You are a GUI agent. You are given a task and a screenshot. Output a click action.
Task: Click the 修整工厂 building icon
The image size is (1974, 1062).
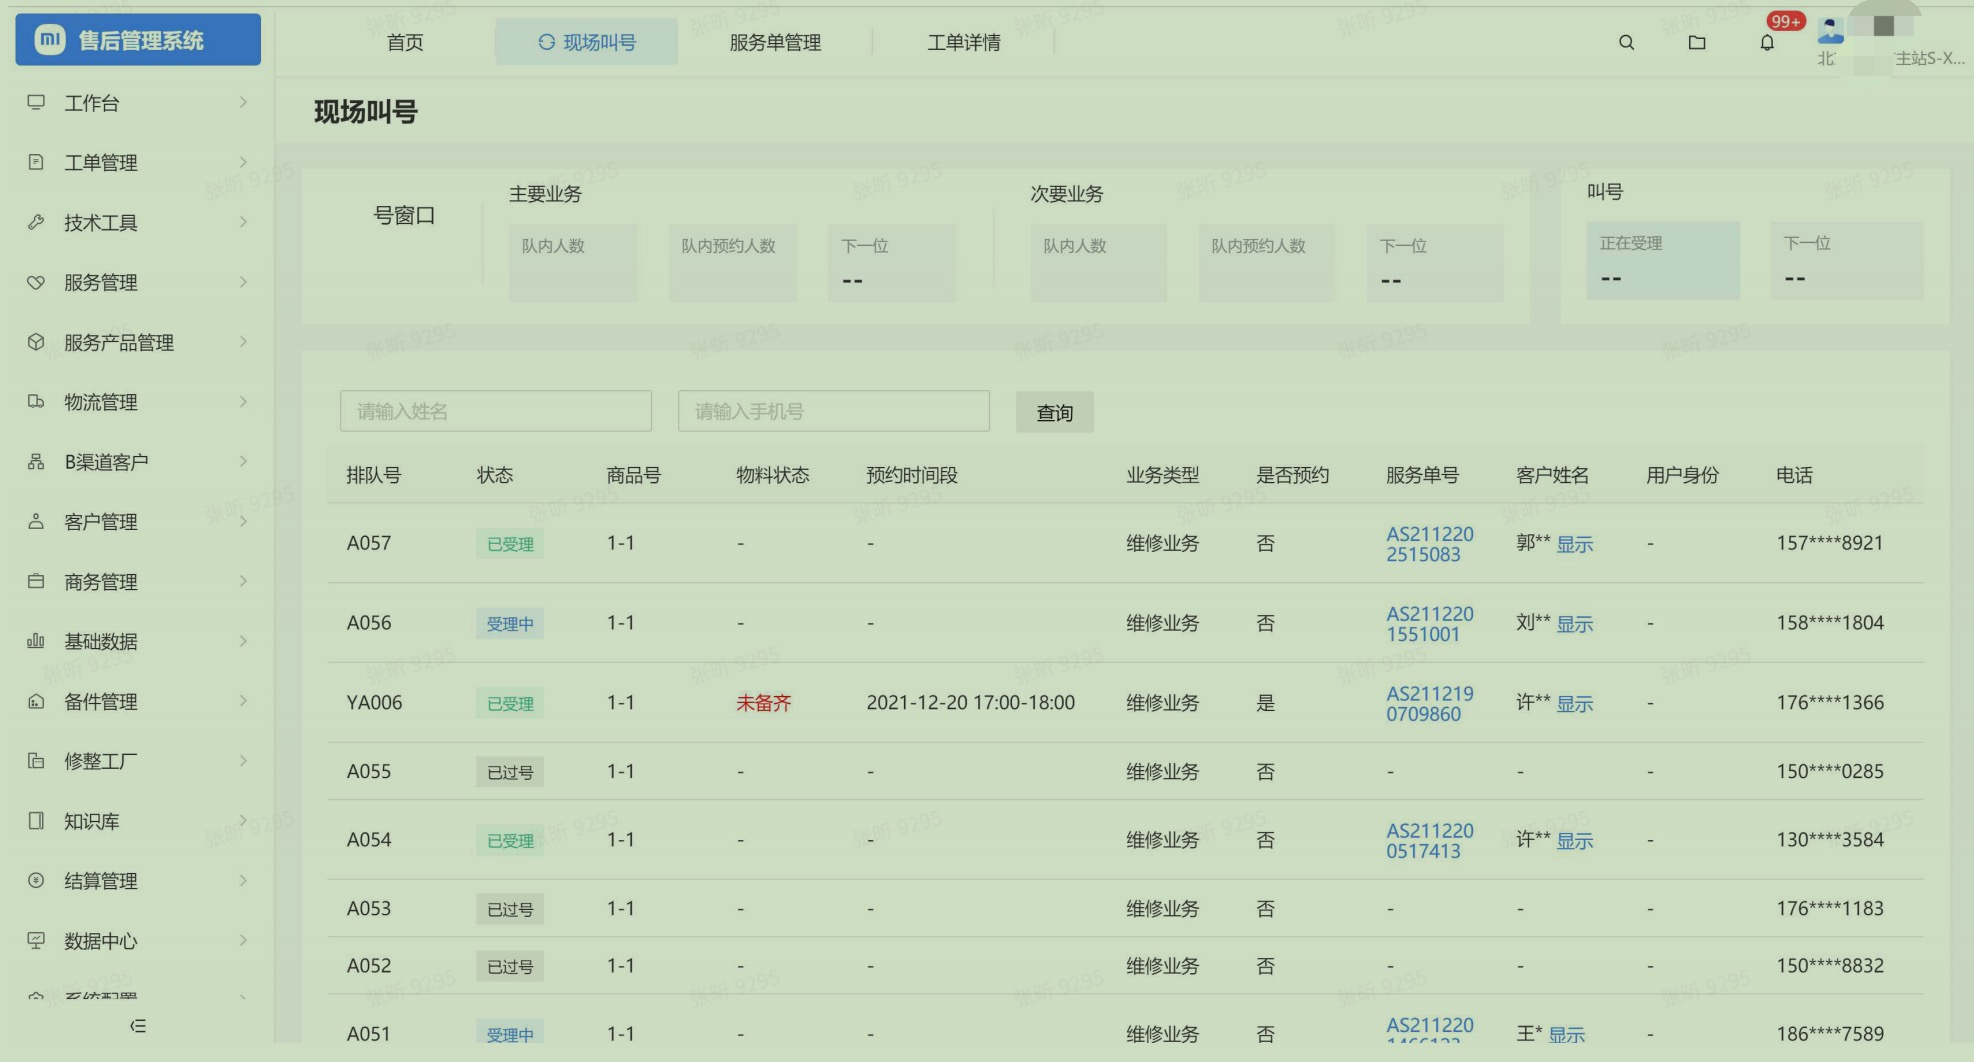pos(36,761)
